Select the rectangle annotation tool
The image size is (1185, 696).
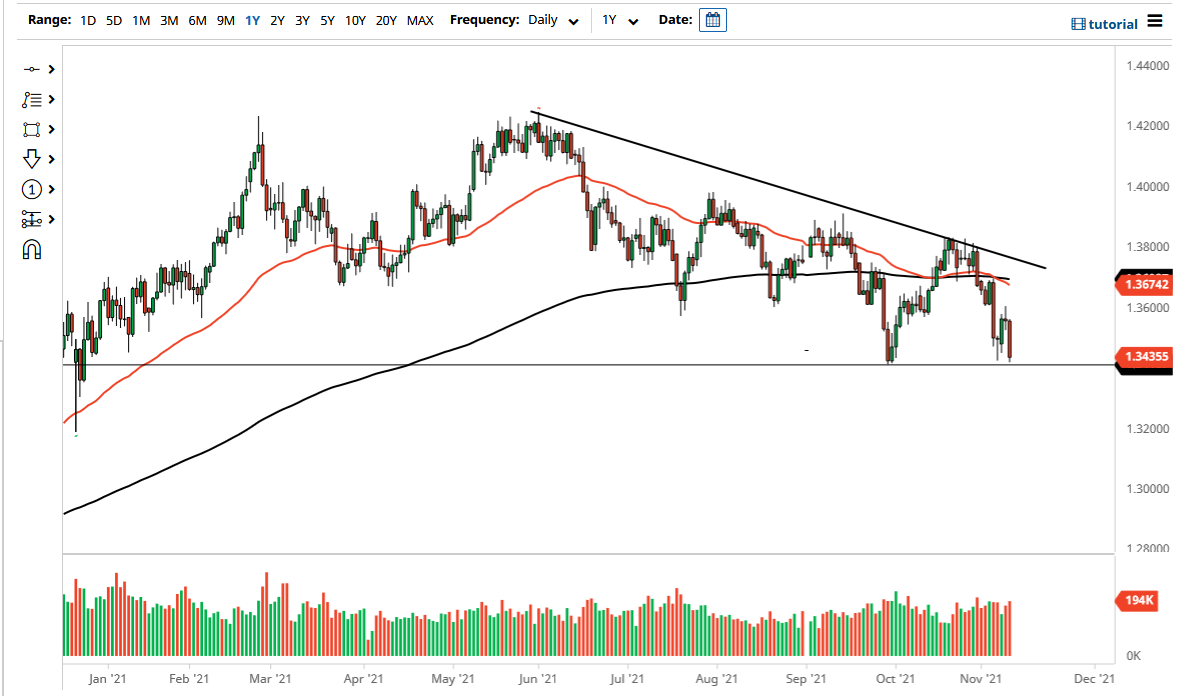[x=30, y=129]
